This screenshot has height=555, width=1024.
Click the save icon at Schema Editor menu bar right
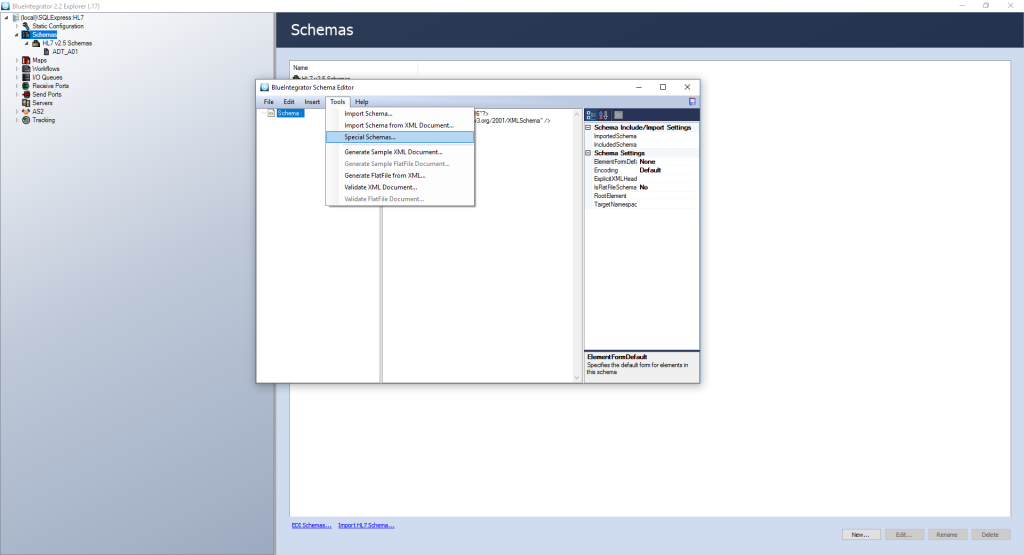692,102
